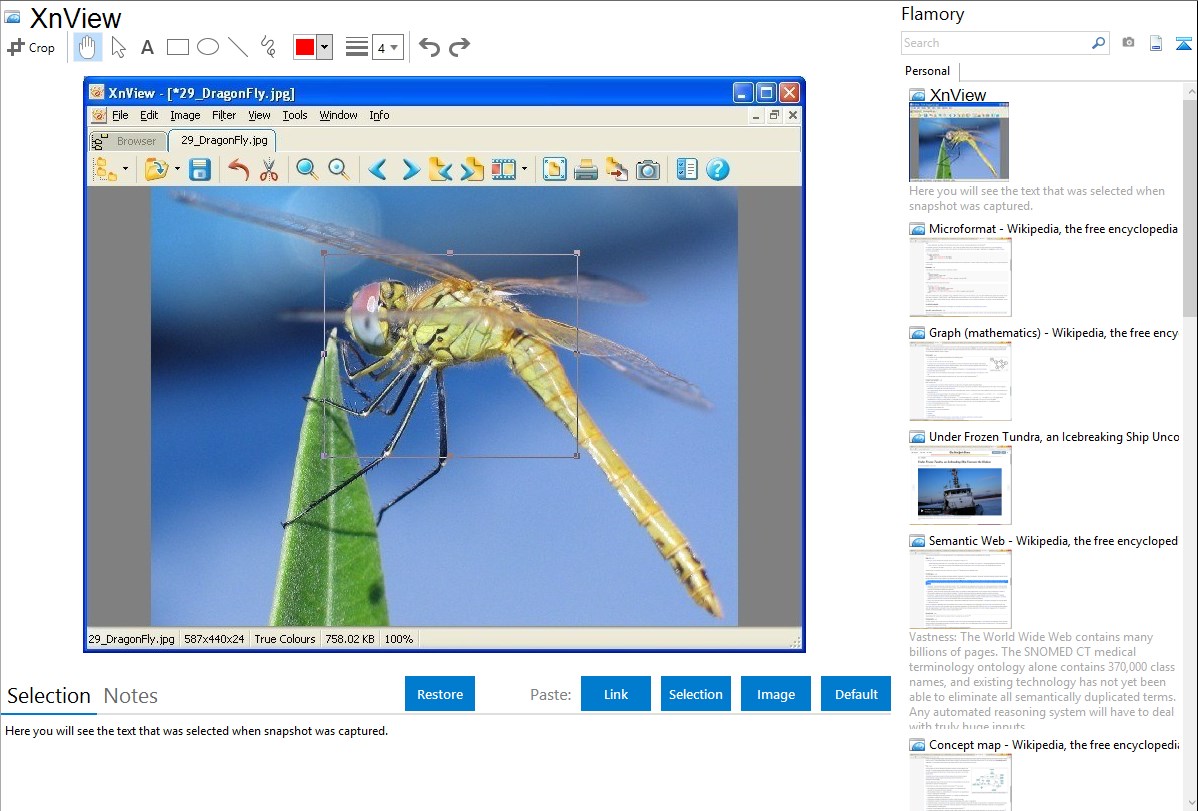
Task: Click the search magnifier icon
Action: click(x=1098, y=43)
